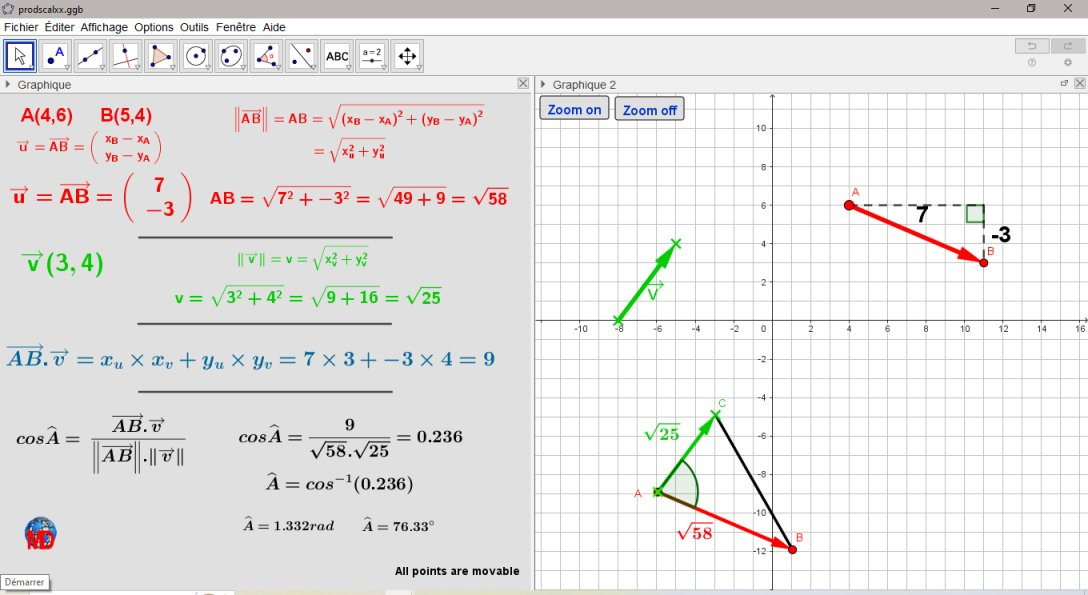The image size is (1088, 595).
Task: Select the Polygon tool
Action: pos(161,56)
